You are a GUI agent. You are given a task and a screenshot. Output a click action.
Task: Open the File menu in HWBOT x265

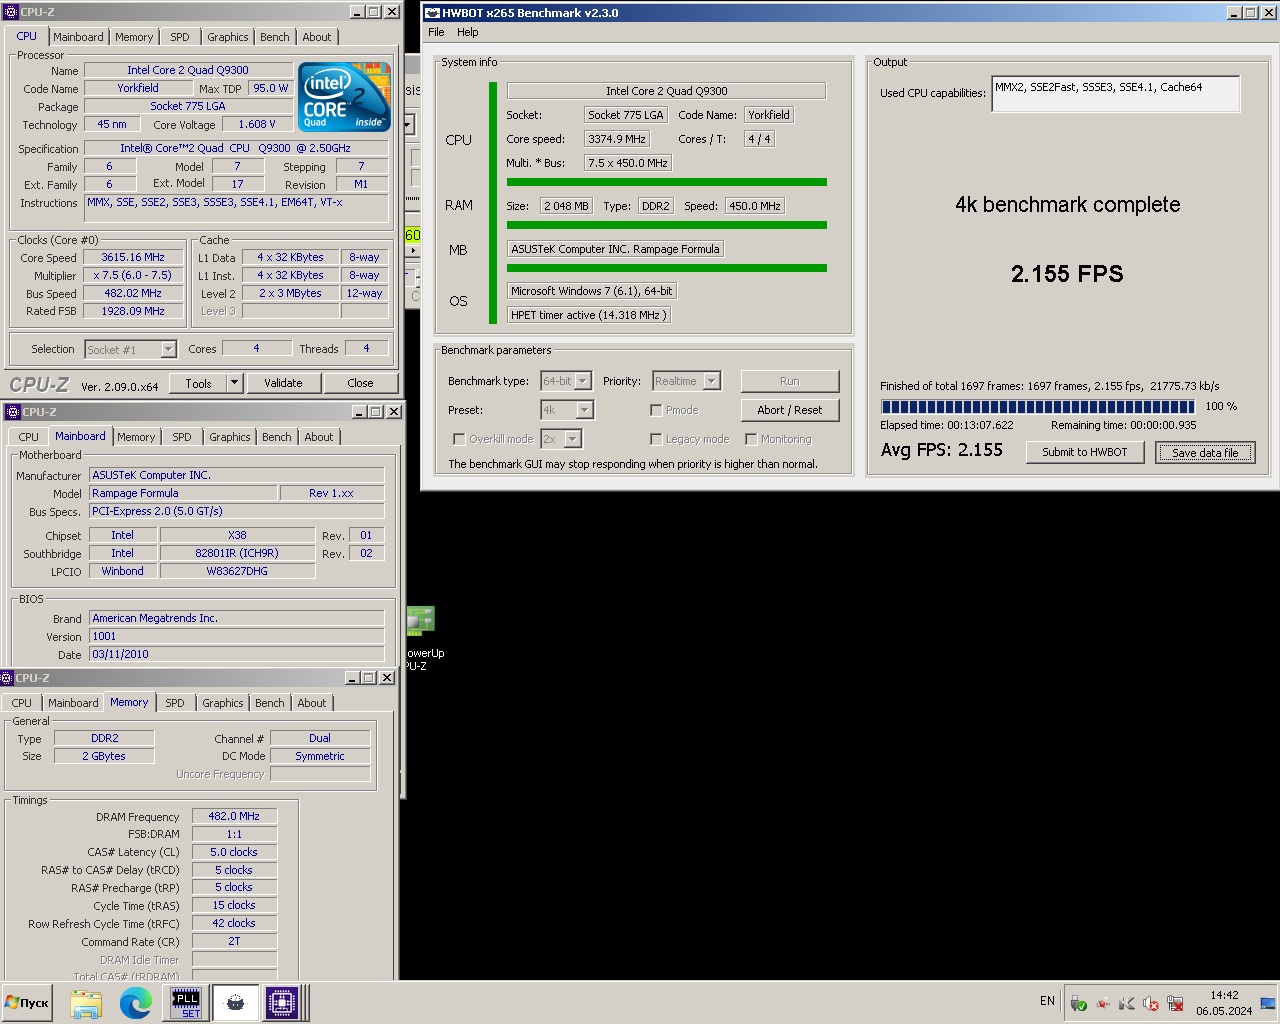coord(436,32)
